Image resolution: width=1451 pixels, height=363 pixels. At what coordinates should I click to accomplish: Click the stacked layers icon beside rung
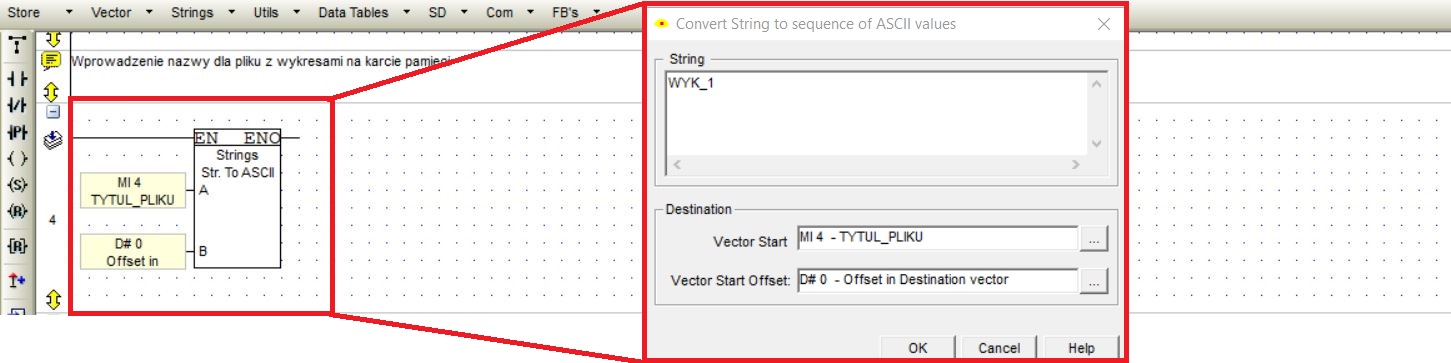(x=53, y=141)
